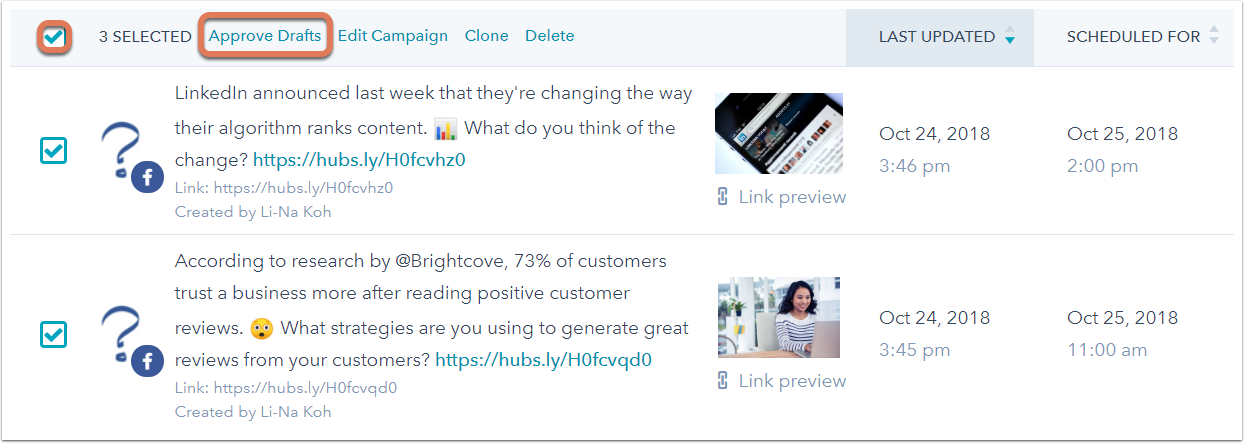
Task: Click the link preview chain icon for Brightcove post
Action: point(723,381)
